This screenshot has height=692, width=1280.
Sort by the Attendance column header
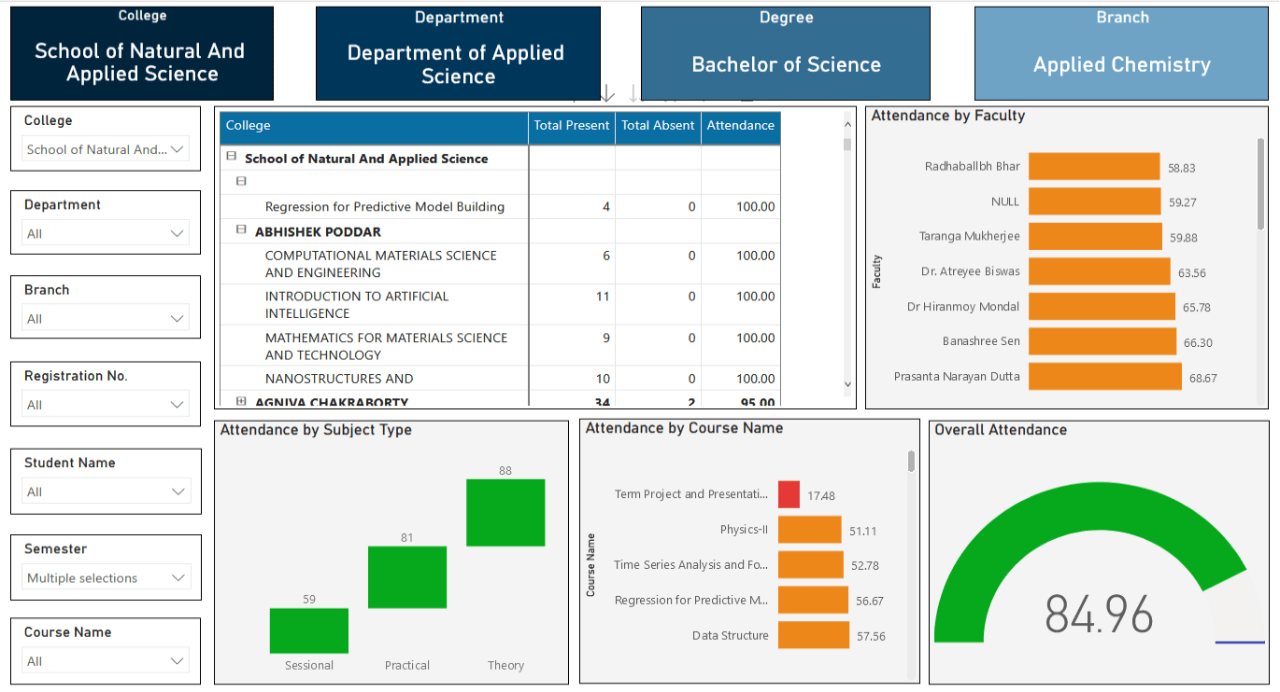click(x=740, y=126)
